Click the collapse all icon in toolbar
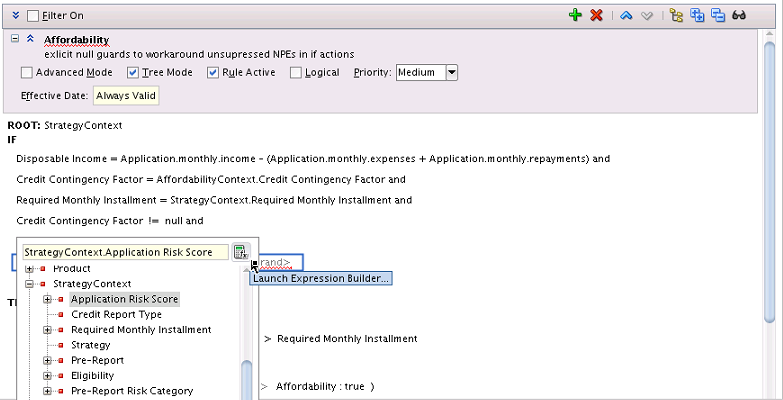The width and height of the screenshot is (783, 400). [718, 15]
